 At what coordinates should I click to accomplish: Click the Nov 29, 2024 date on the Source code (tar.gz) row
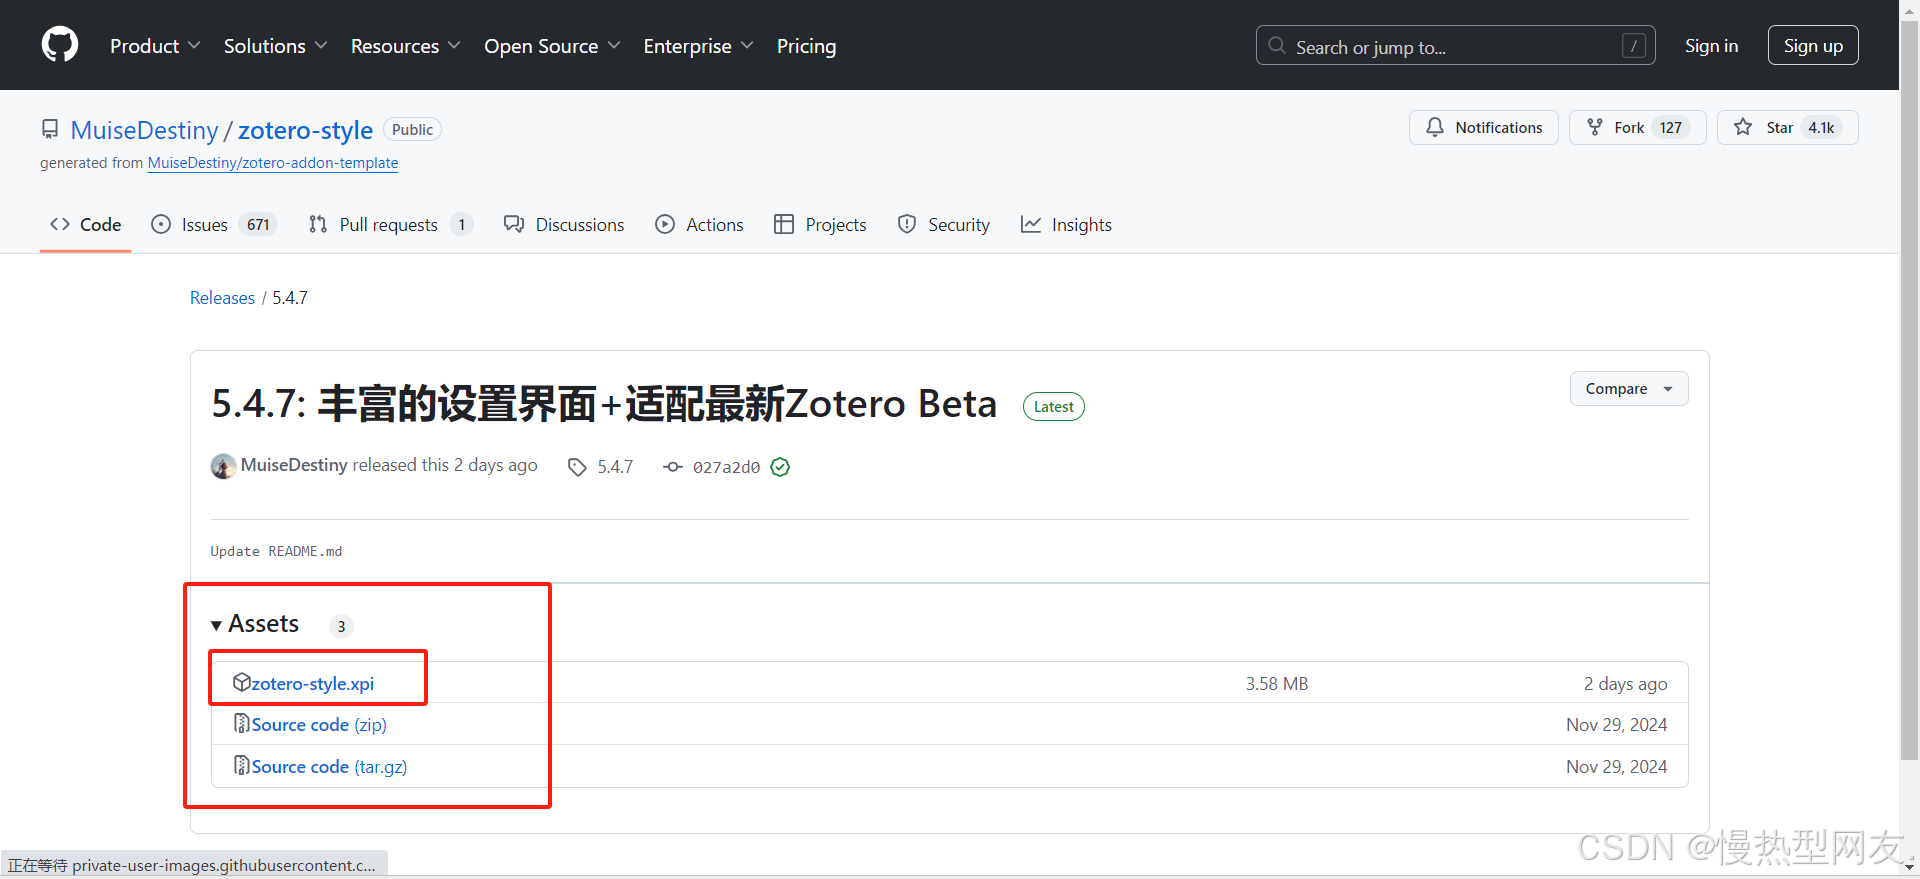point(1616,767)
